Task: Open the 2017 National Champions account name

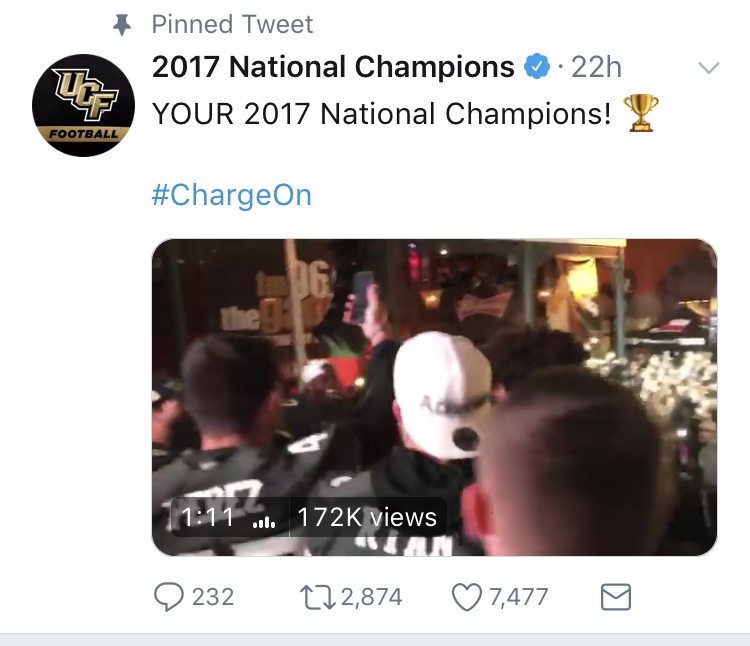Action: pos(332,67)
